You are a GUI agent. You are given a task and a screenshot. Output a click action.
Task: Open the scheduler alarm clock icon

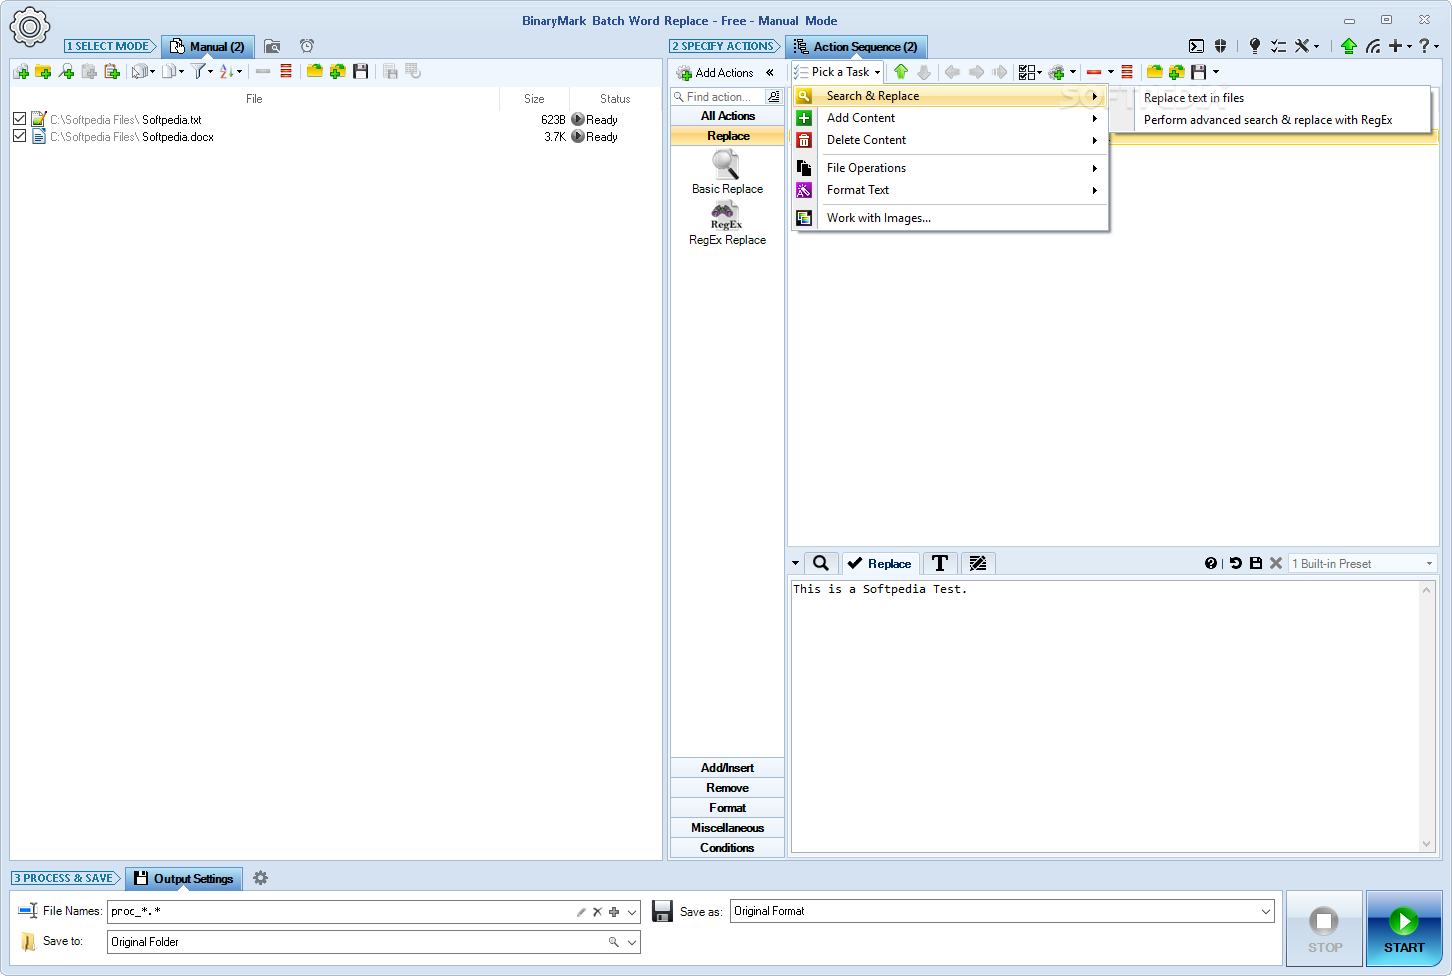tap(307, 46)
